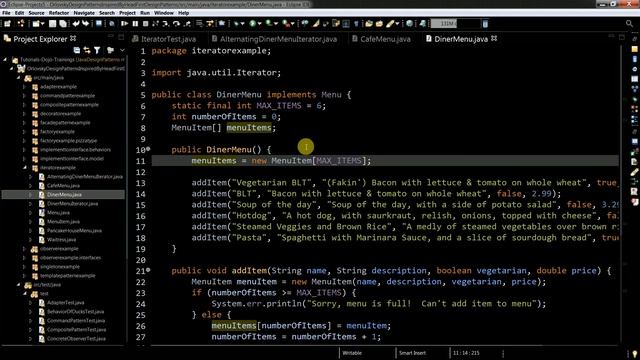Close the DinerMenu.java tab
Viewport: 640px width, 360px height.
[494, 38]
